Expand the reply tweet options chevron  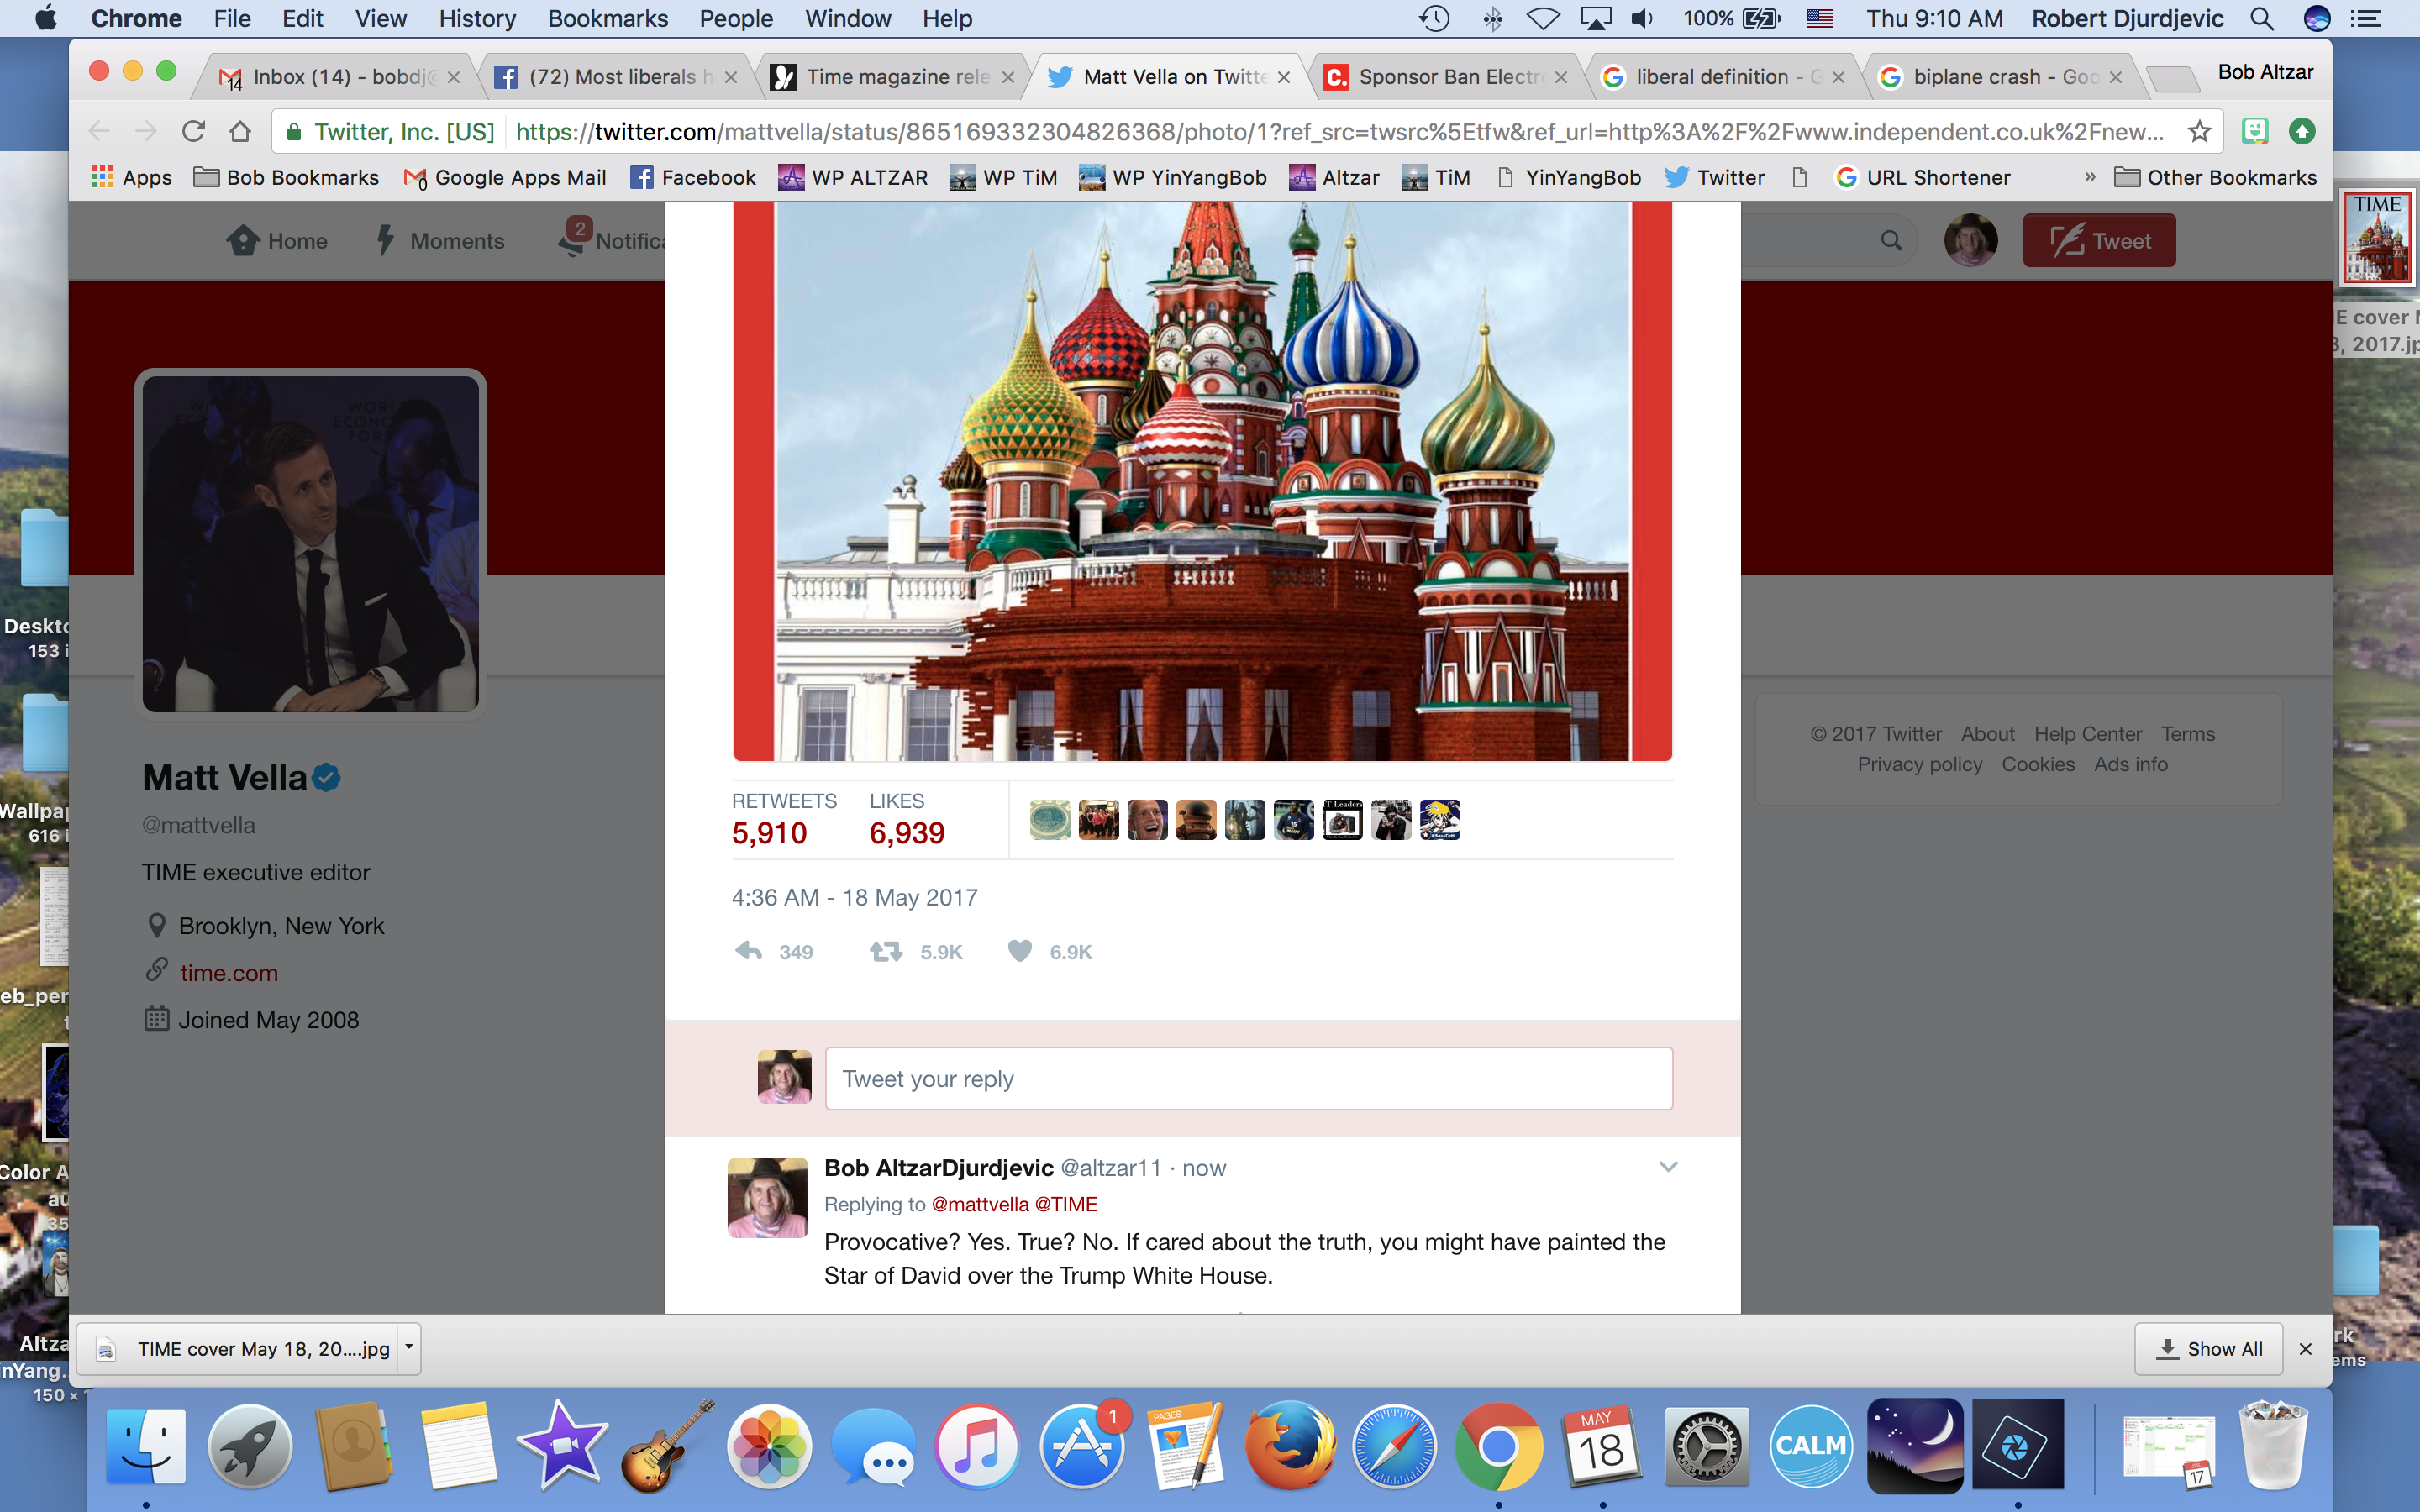1668,1167
